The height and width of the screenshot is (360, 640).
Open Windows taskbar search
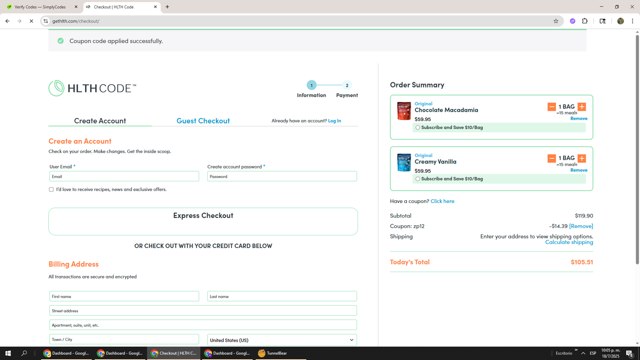(x=24, y=353)
